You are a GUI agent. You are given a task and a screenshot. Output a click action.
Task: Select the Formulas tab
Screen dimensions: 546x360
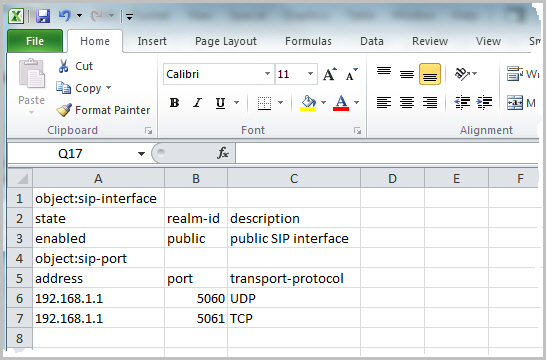point(308,41)
